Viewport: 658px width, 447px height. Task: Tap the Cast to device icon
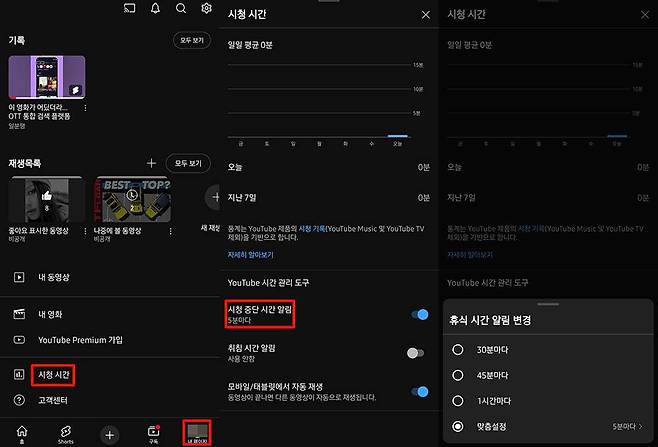[130, 8]
